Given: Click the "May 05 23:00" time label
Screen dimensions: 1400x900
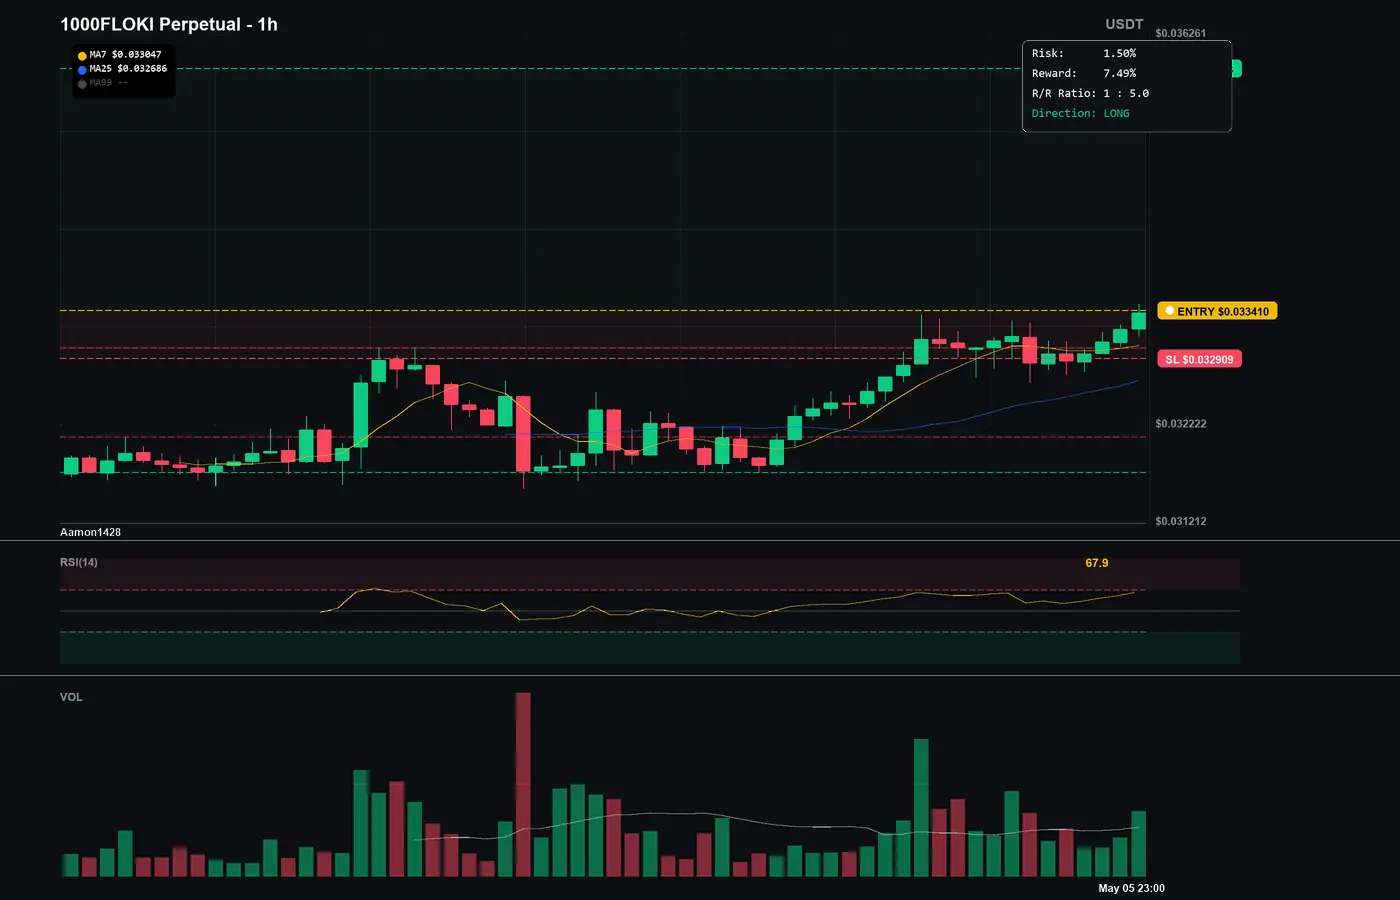Looking at the screenshot, I should click(1131, 888).
